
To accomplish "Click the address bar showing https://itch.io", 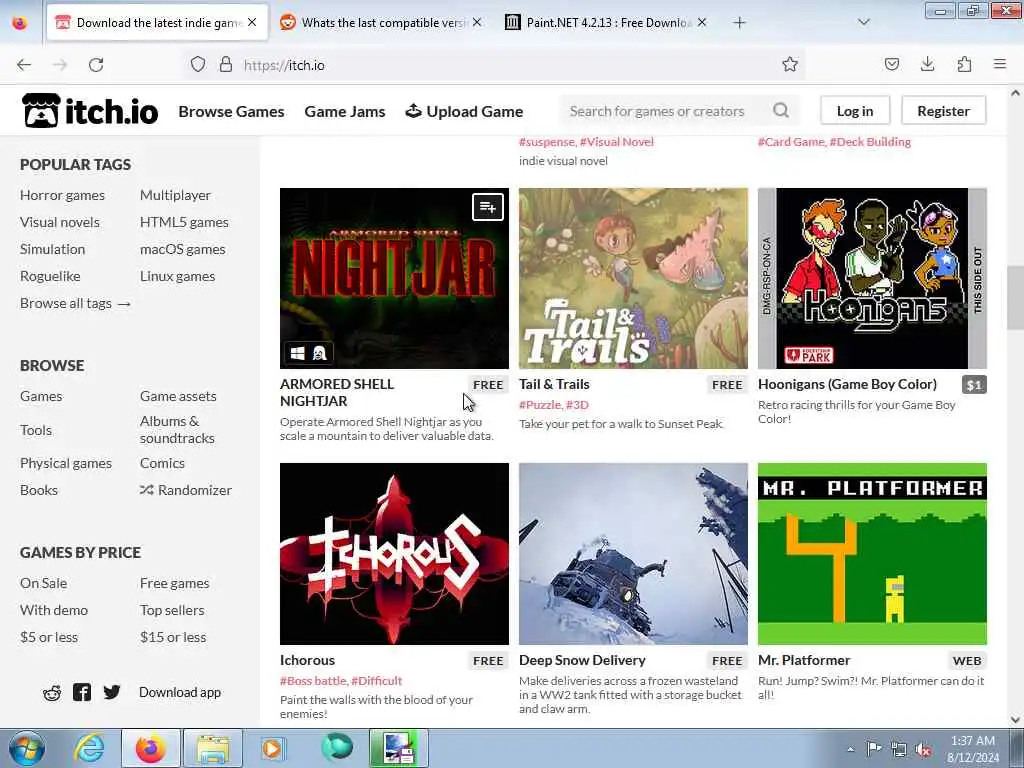I will [x=496, y=65].
